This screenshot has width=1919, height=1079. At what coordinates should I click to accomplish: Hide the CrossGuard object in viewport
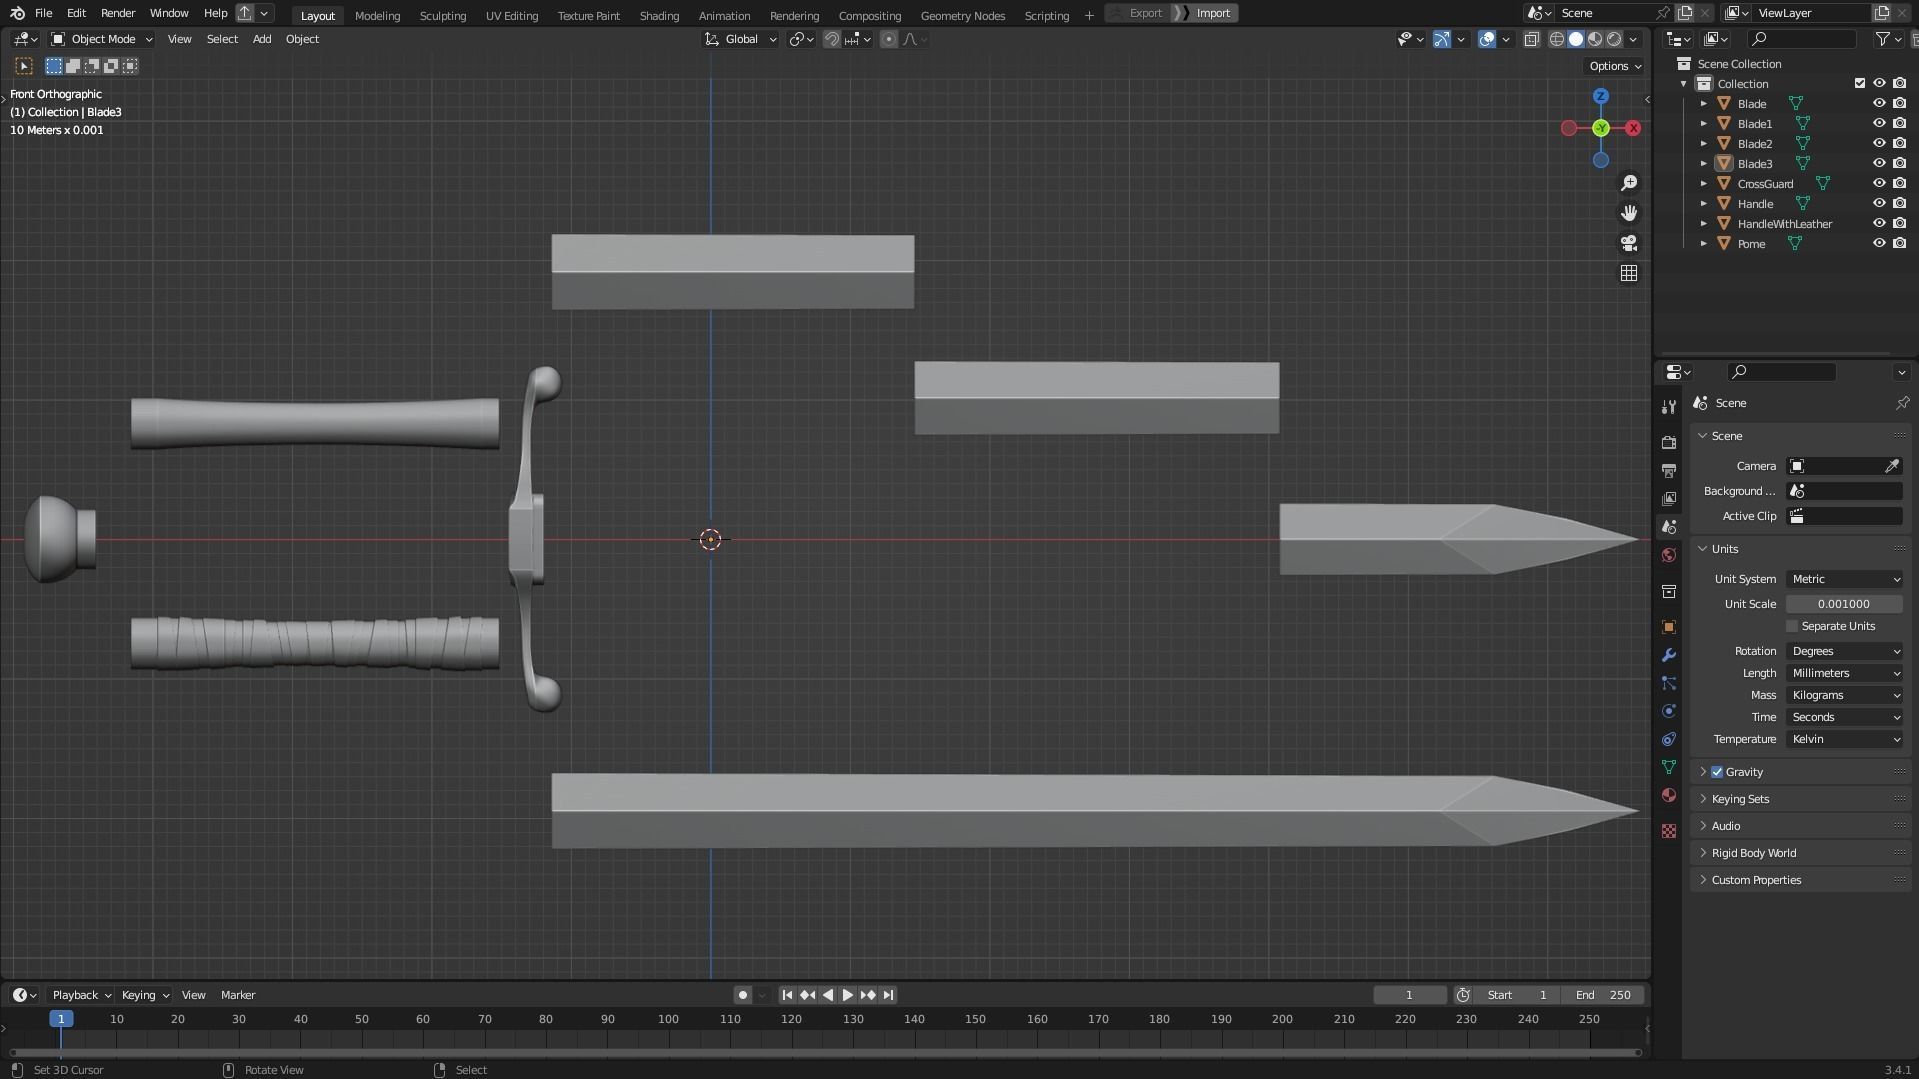click(x=1879, y=183)
